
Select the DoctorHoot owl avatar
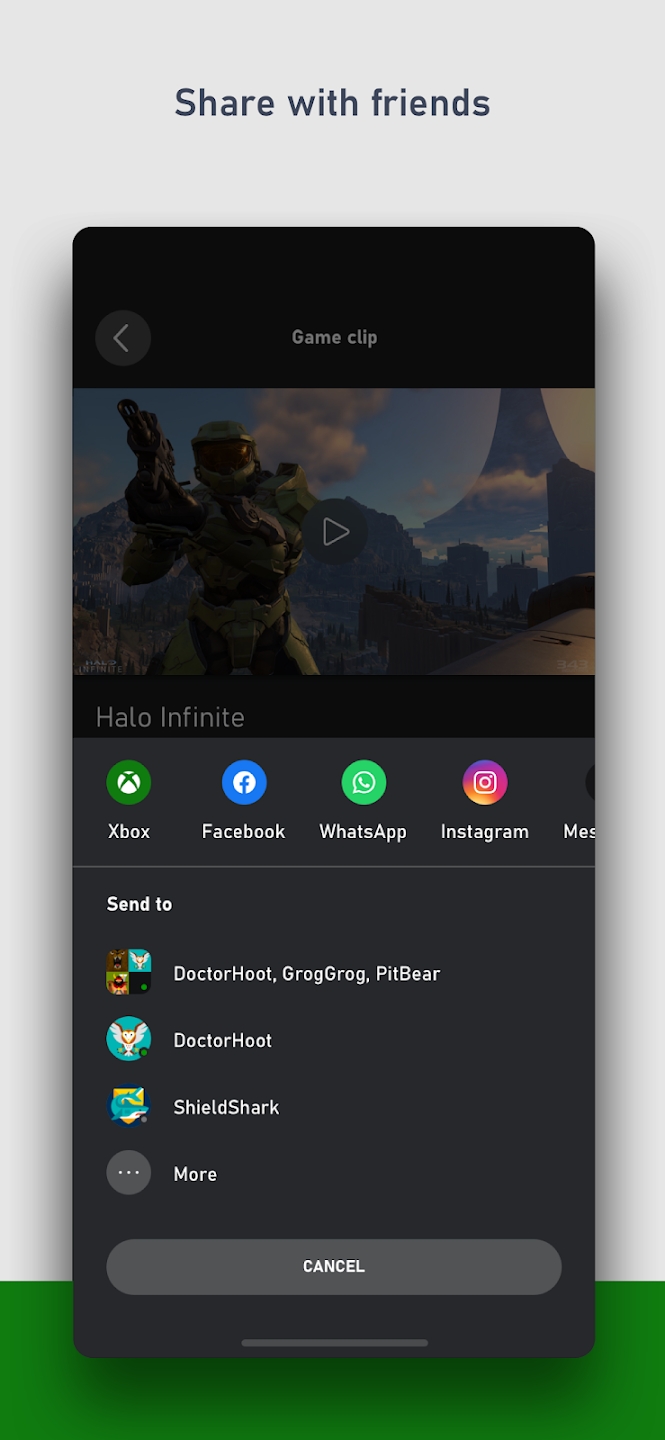pyautogui.click(x=129, y=1040)
